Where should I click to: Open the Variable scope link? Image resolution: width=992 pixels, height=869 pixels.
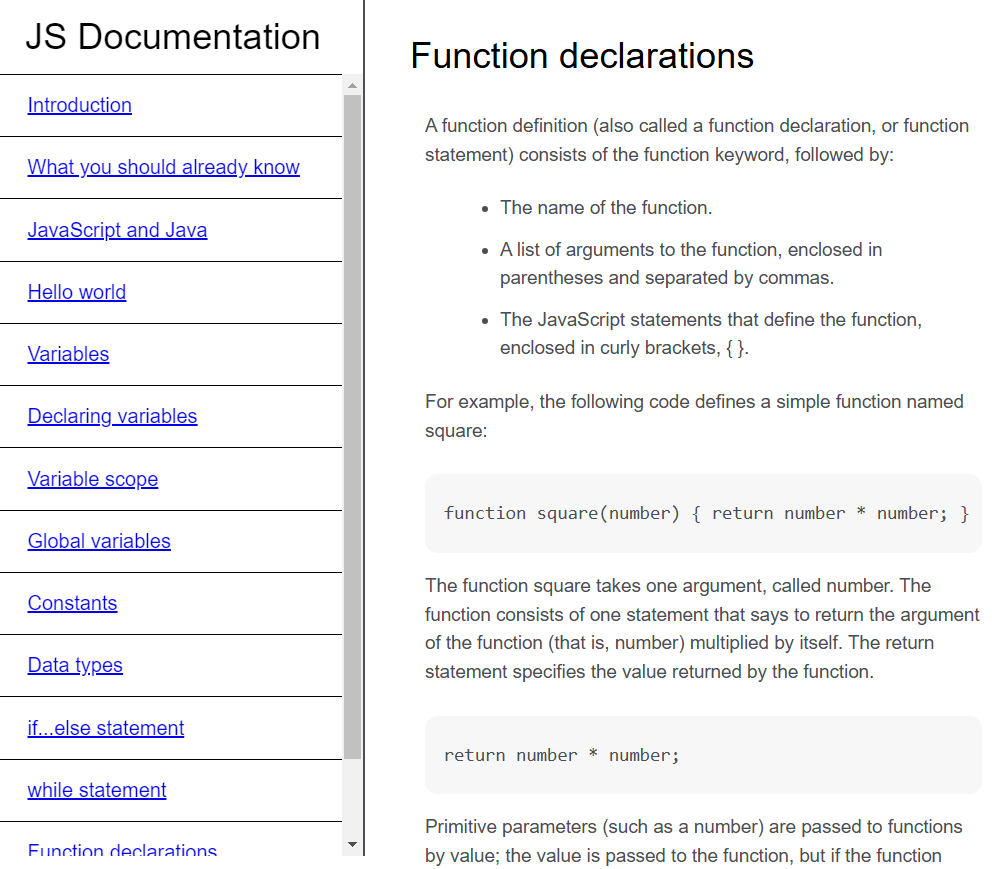pyautogui.click(x=93, y=479)
